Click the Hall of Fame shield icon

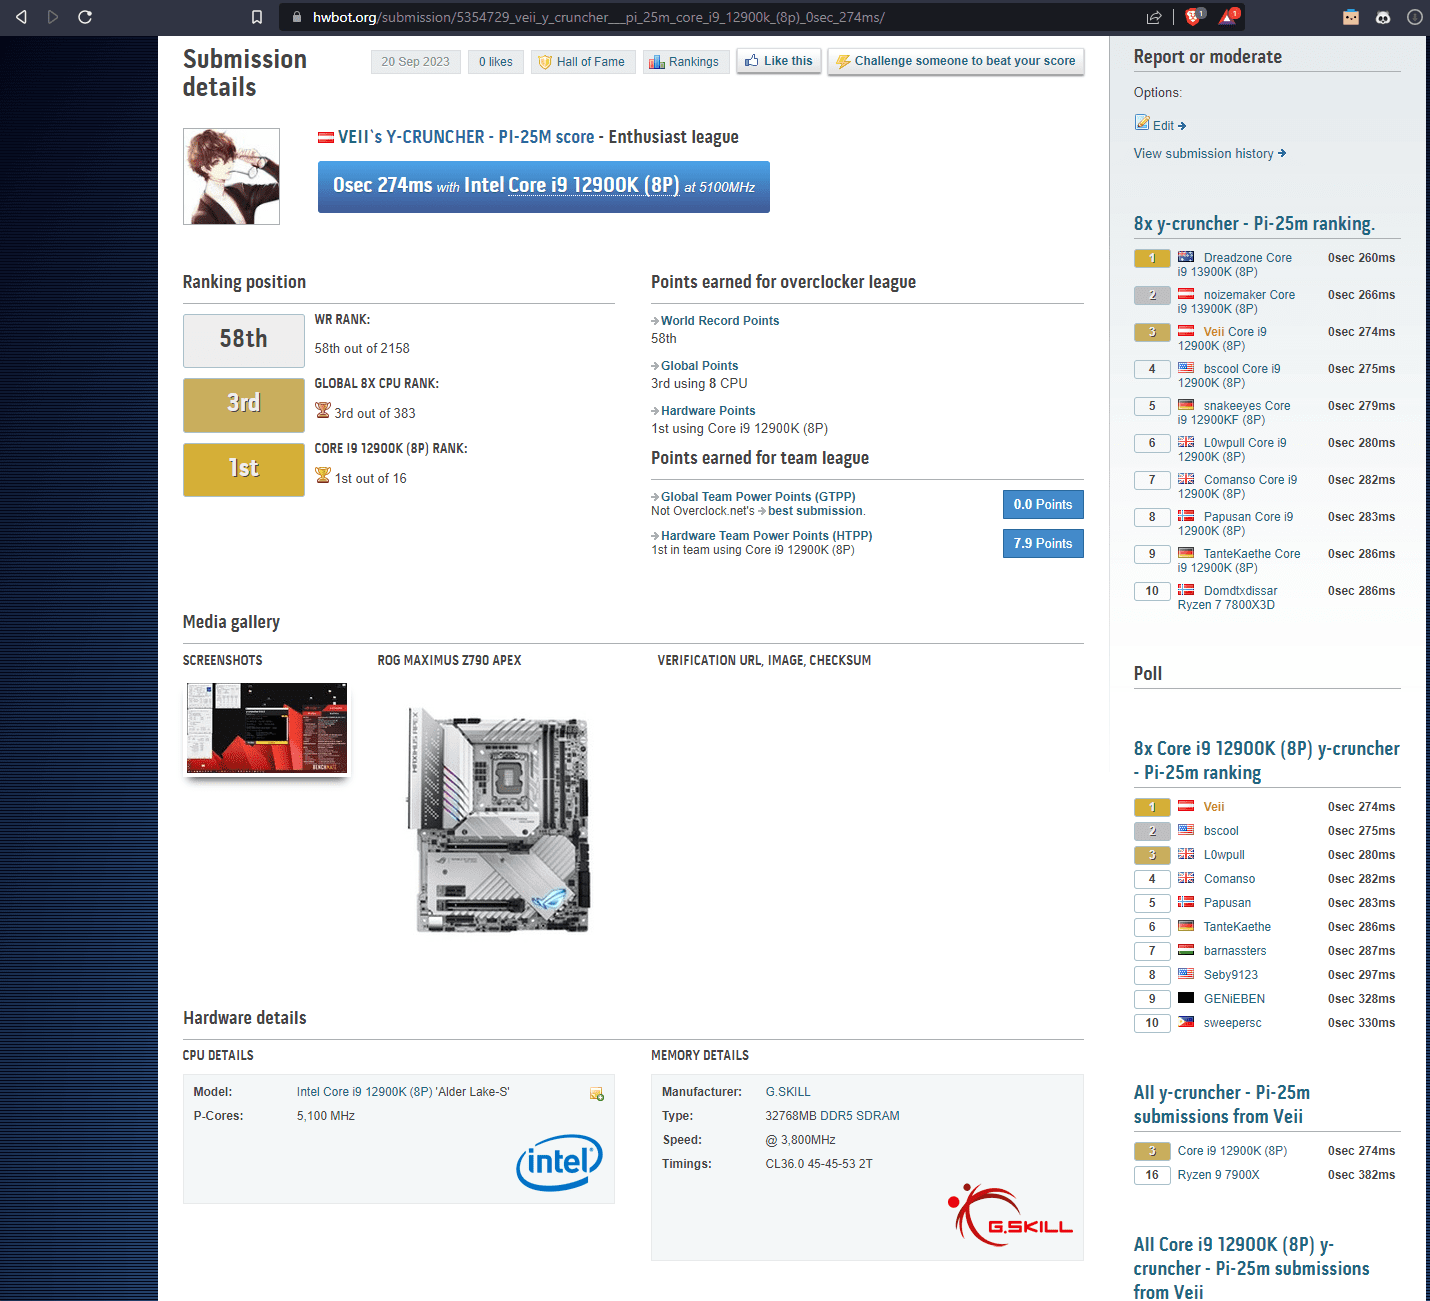click(x=545, y=62)
